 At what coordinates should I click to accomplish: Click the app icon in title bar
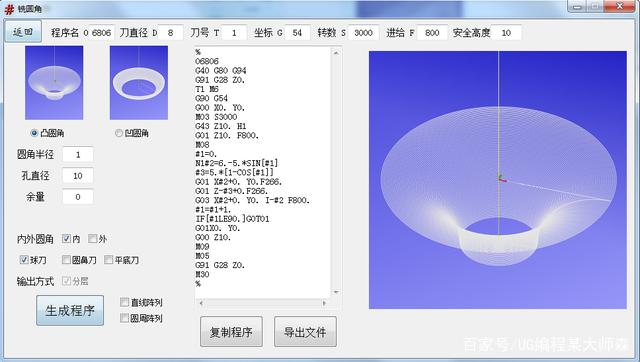click(x=9, y=9)
